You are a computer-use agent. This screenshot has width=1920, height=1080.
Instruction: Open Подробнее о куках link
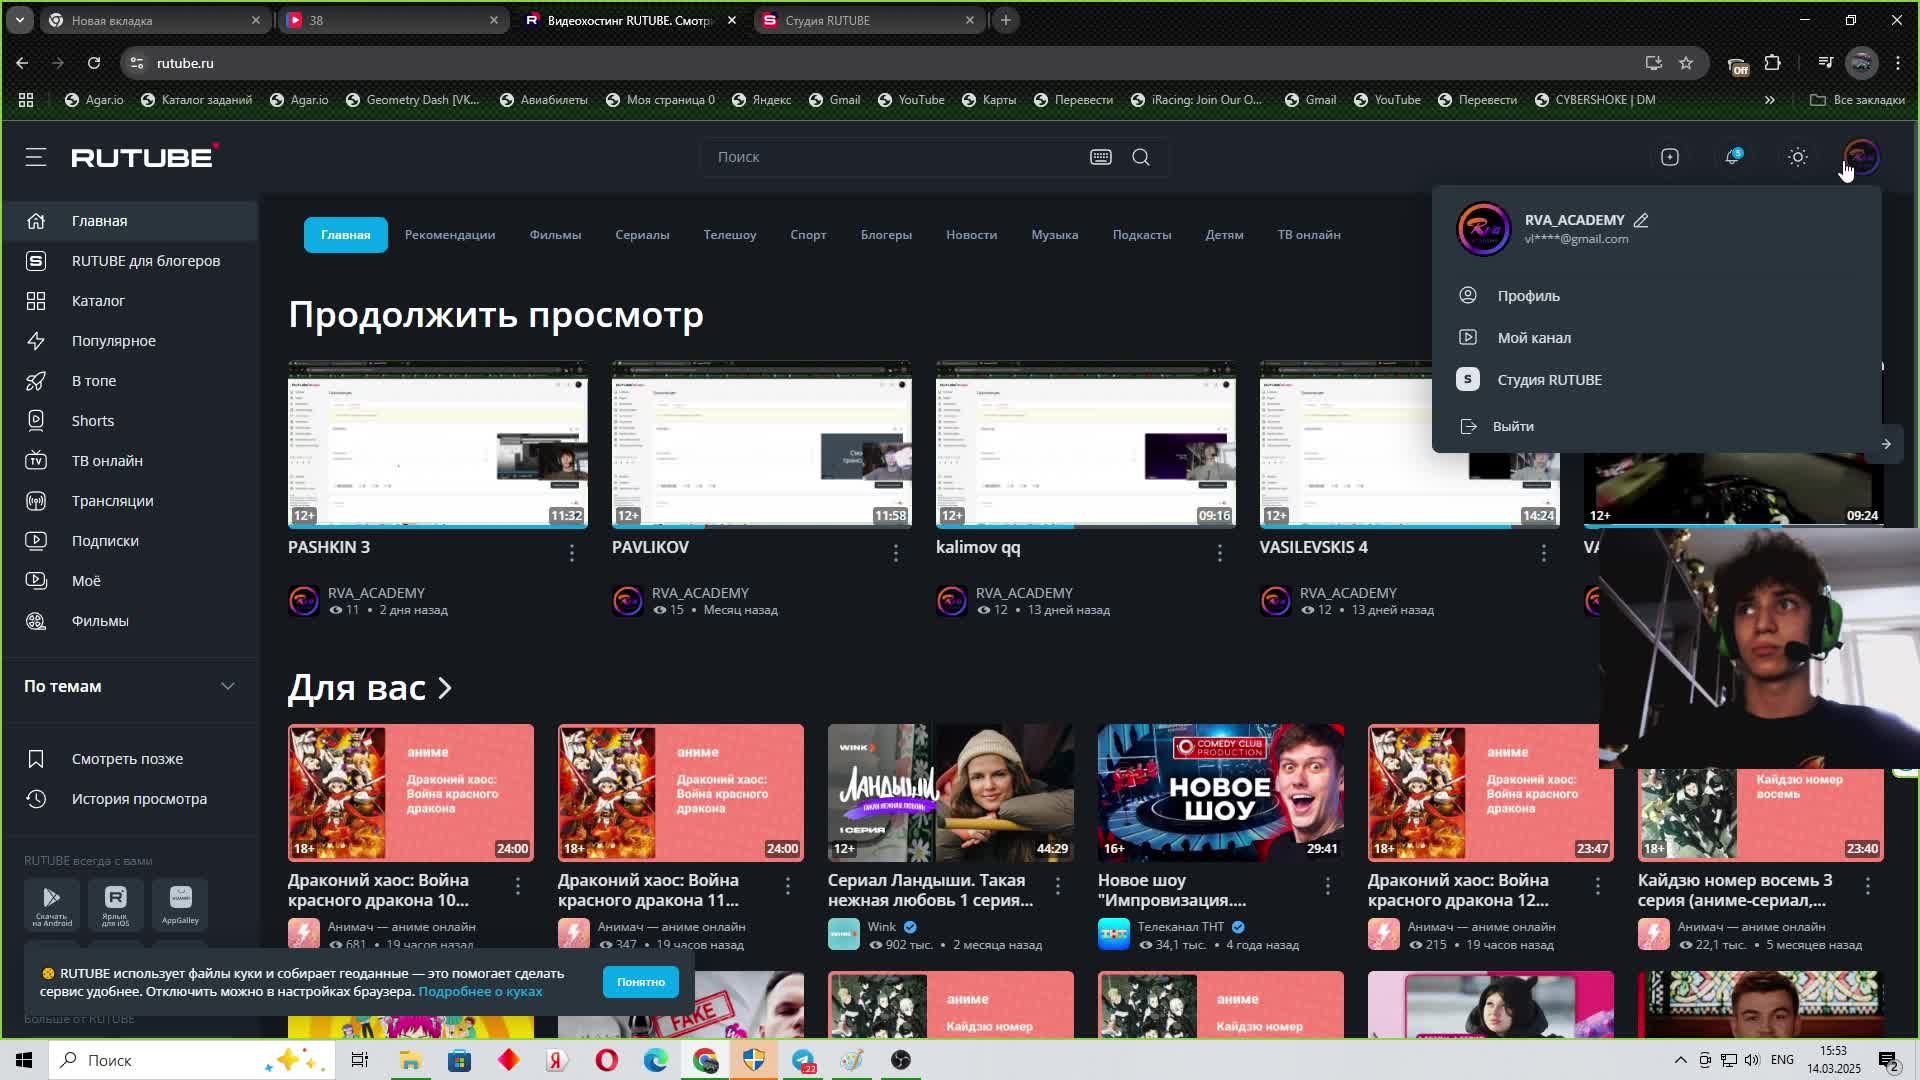pos(480,992)
